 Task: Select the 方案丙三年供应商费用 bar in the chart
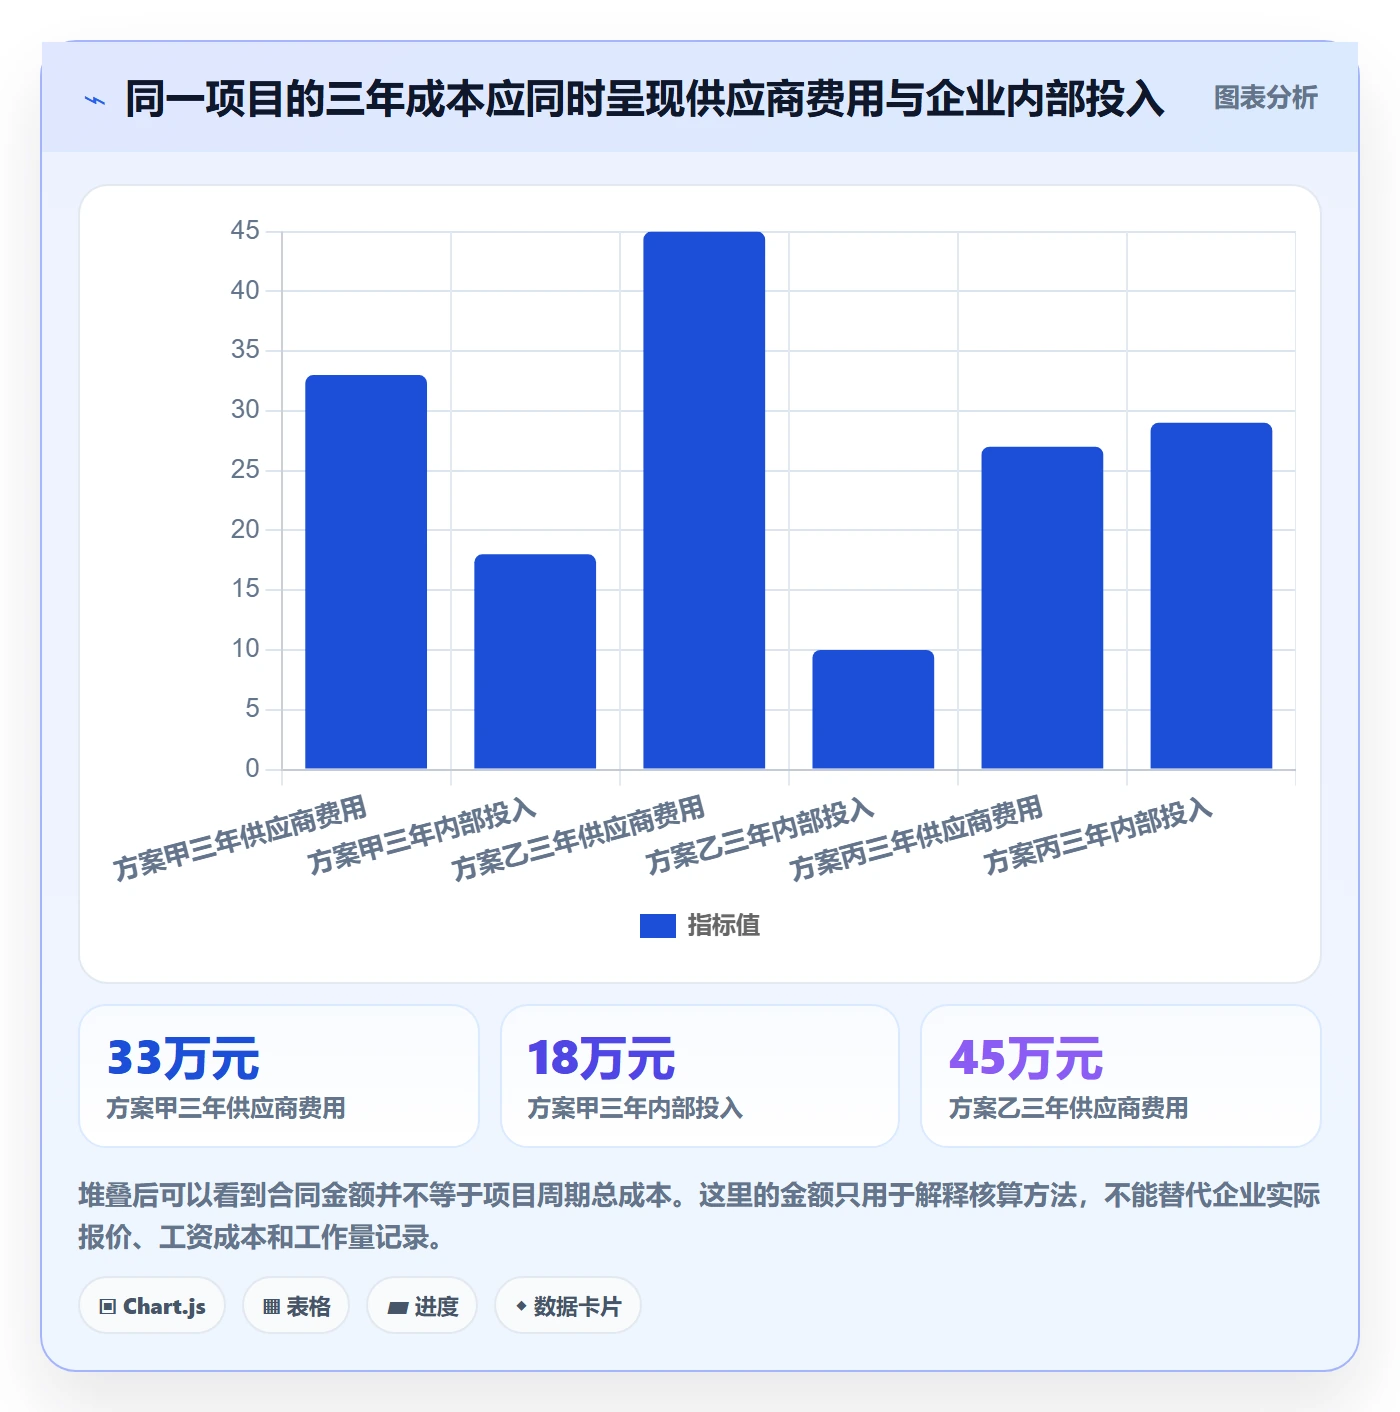click(1042, 608)
